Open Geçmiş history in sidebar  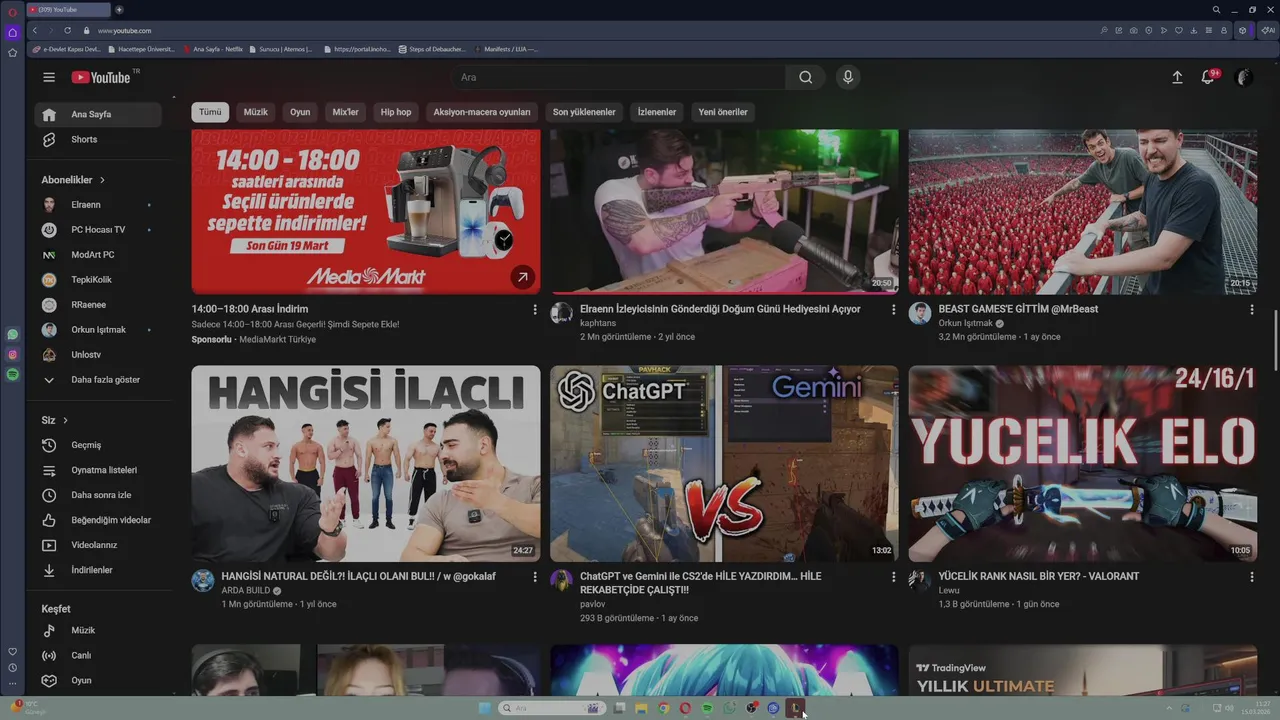(98, 445)
